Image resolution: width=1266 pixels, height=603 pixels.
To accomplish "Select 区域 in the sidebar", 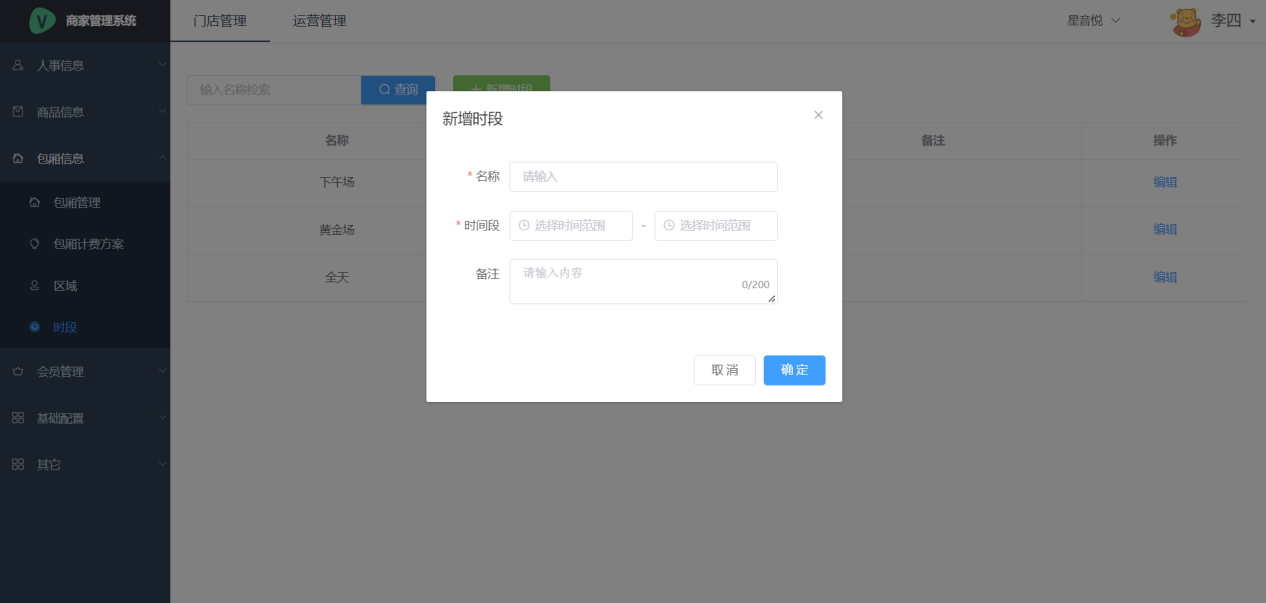I will click(x=65, y=286).
